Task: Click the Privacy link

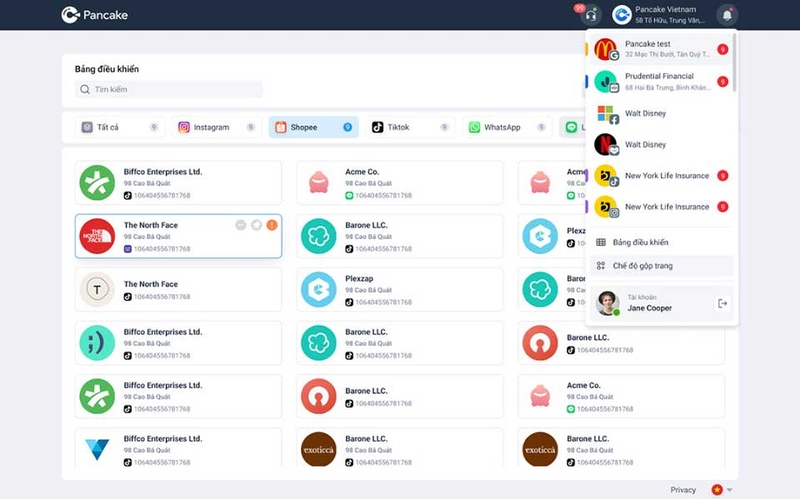Action: pos(683,490)
